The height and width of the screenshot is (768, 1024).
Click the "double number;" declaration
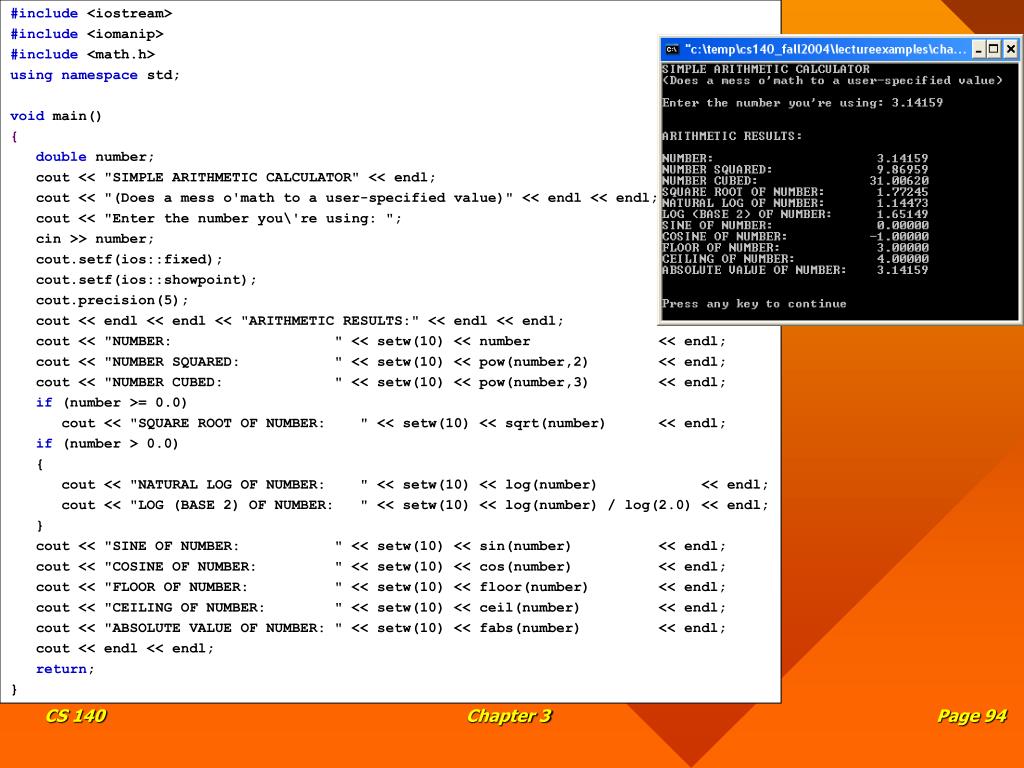(95, 157)
